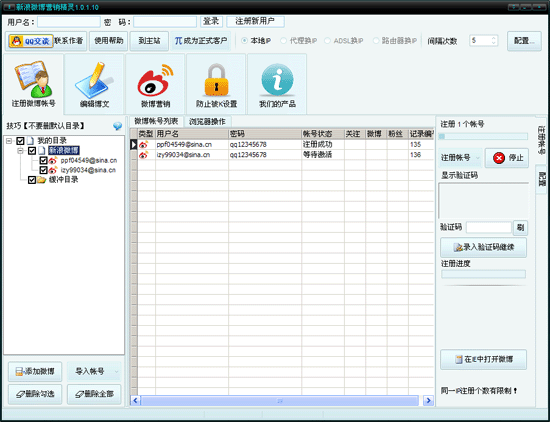The height and width of the screenshot is (422, 550).
Task: Click the progress bar under 注册 1 个帐号
Action: tap(483, 136)
